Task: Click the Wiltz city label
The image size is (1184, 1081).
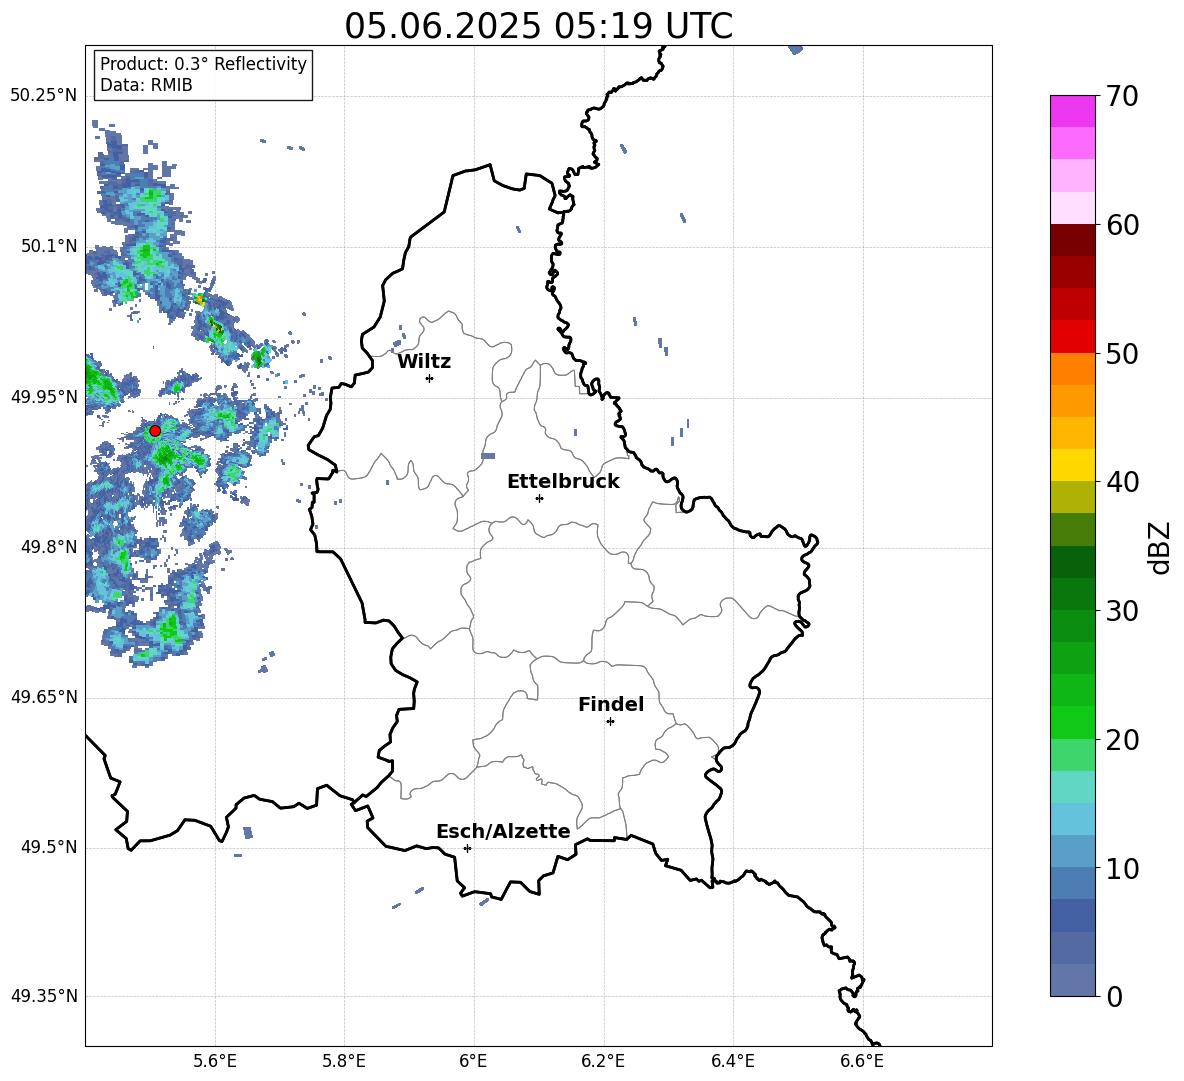Action: [424, 362]
